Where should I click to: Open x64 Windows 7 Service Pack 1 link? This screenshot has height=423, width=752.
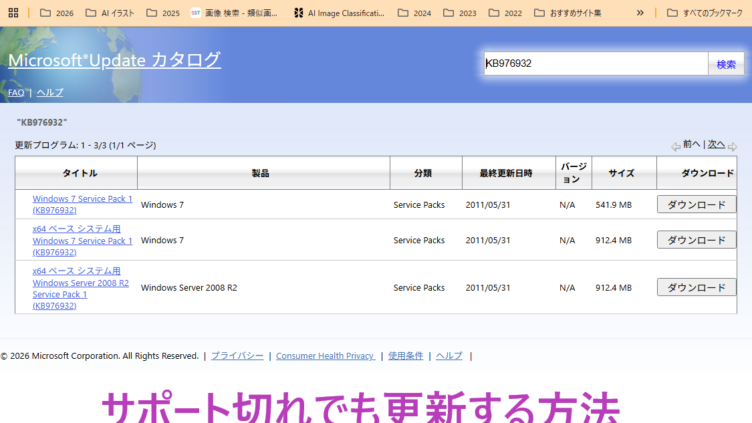[x=82, y=240]
